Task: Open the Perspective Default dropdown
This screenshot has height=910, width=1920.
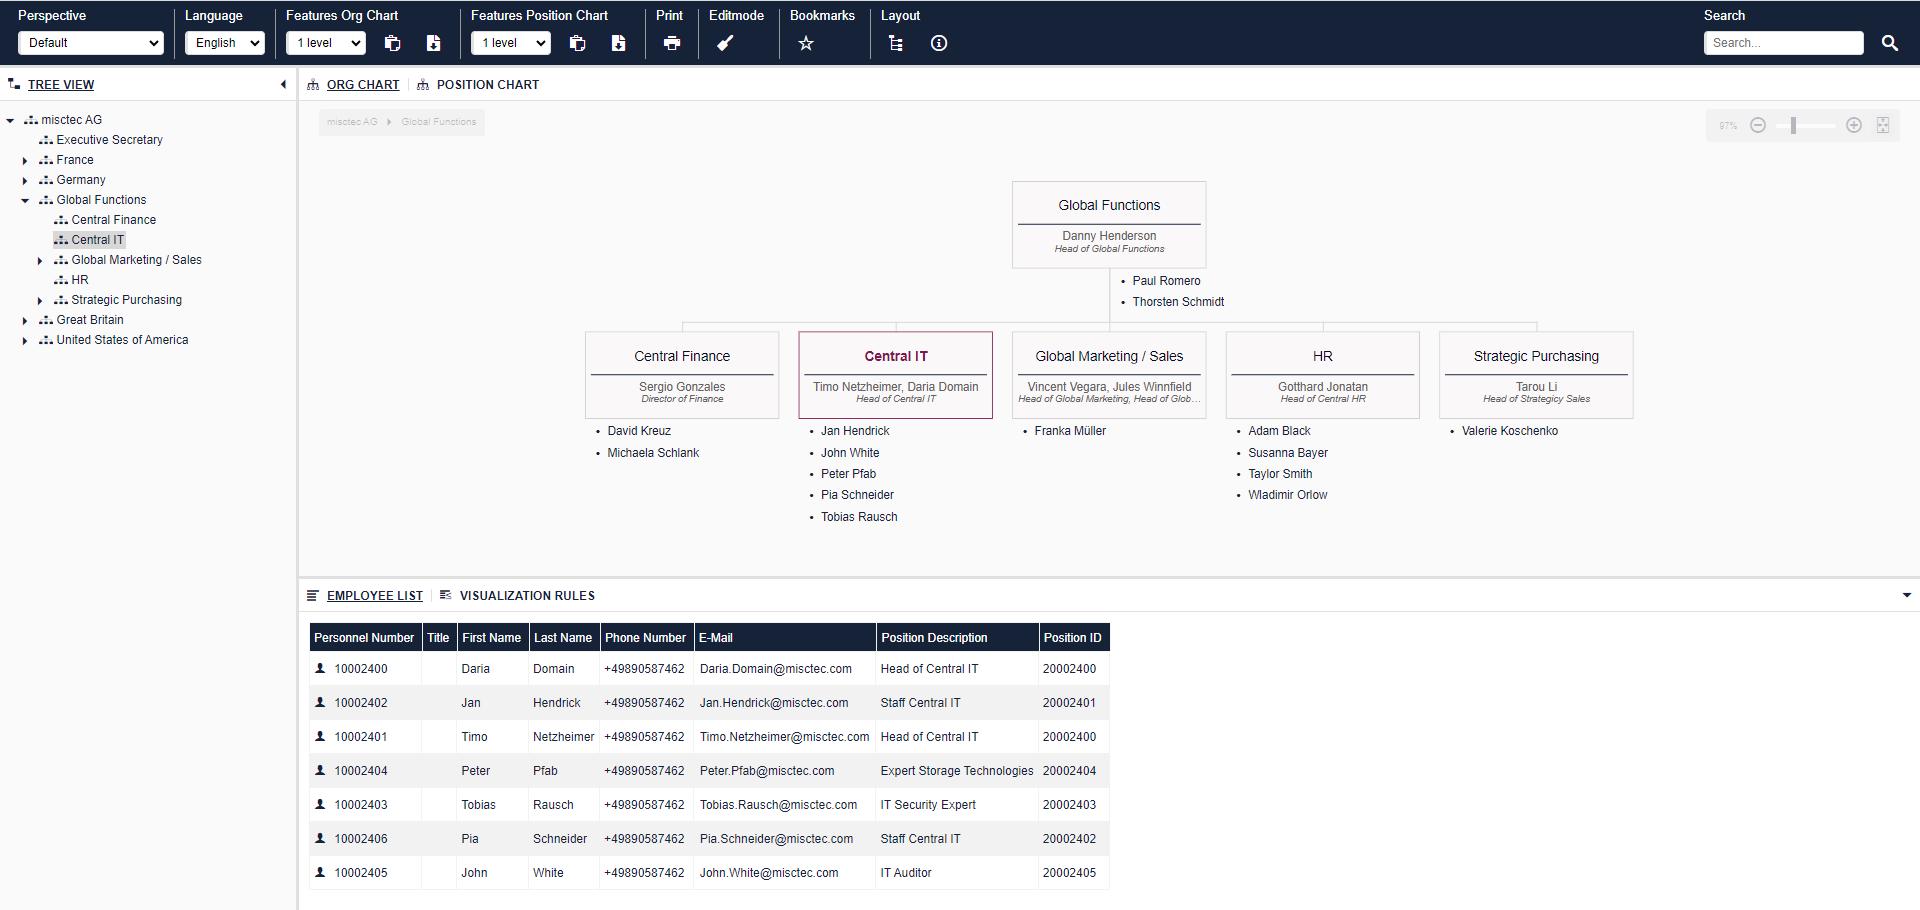Action: coord(91,43)
